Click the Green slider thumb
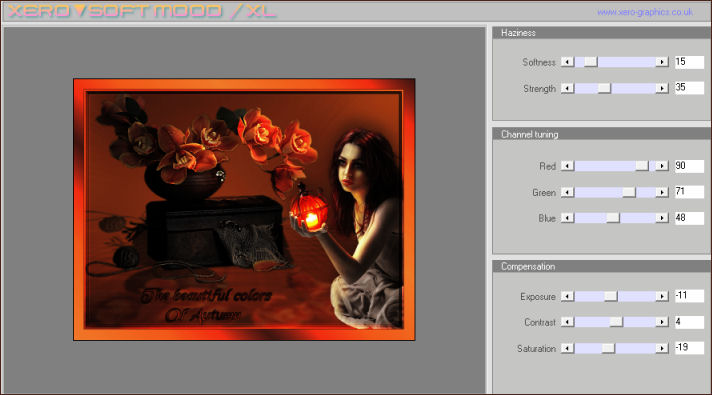 click(629, 193)
